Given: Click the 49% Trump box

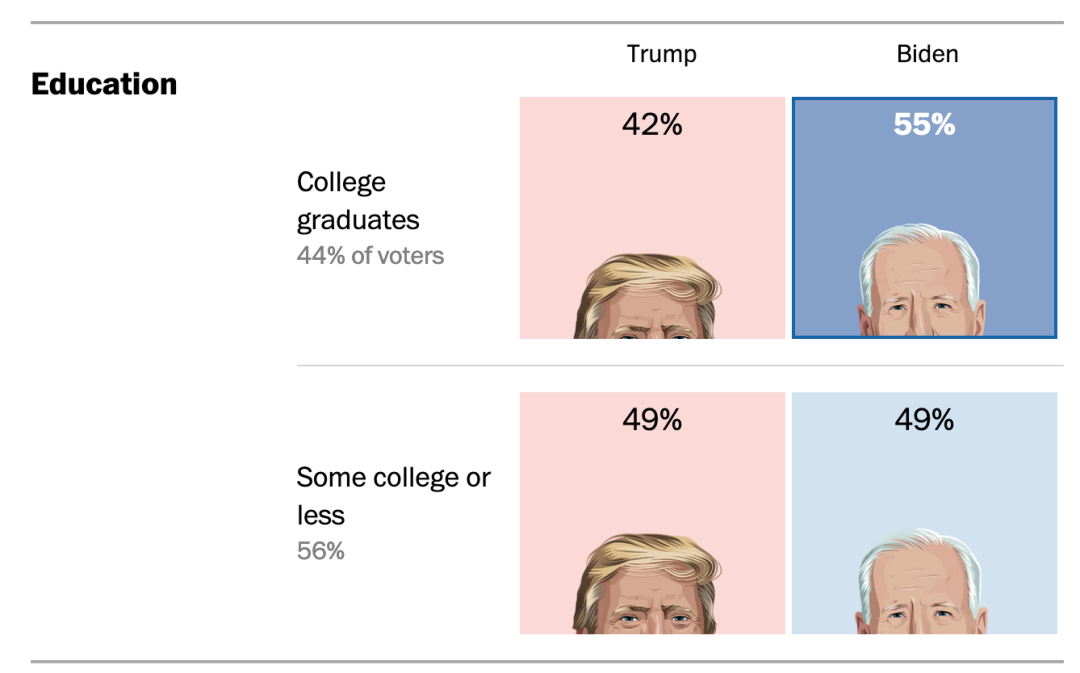Looking at the screenshot, I should click(652, 513).
